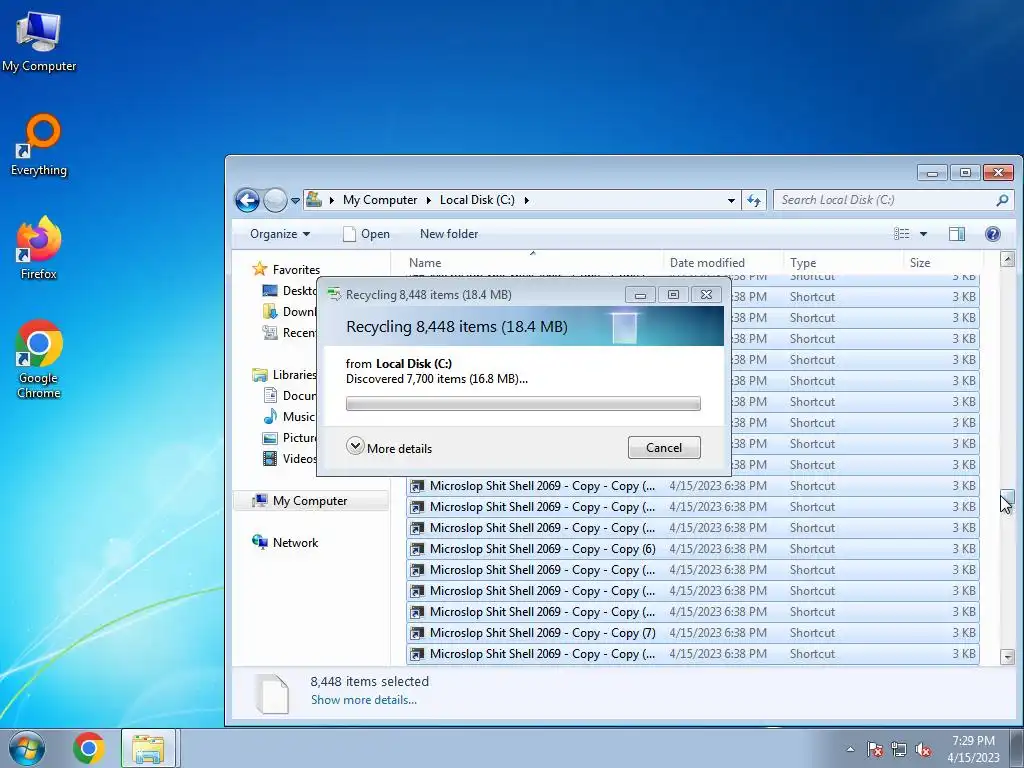The height and width of the screenshot is (768, 1024).
Task: Select Libraries in navigation pane
Action: 295,375
